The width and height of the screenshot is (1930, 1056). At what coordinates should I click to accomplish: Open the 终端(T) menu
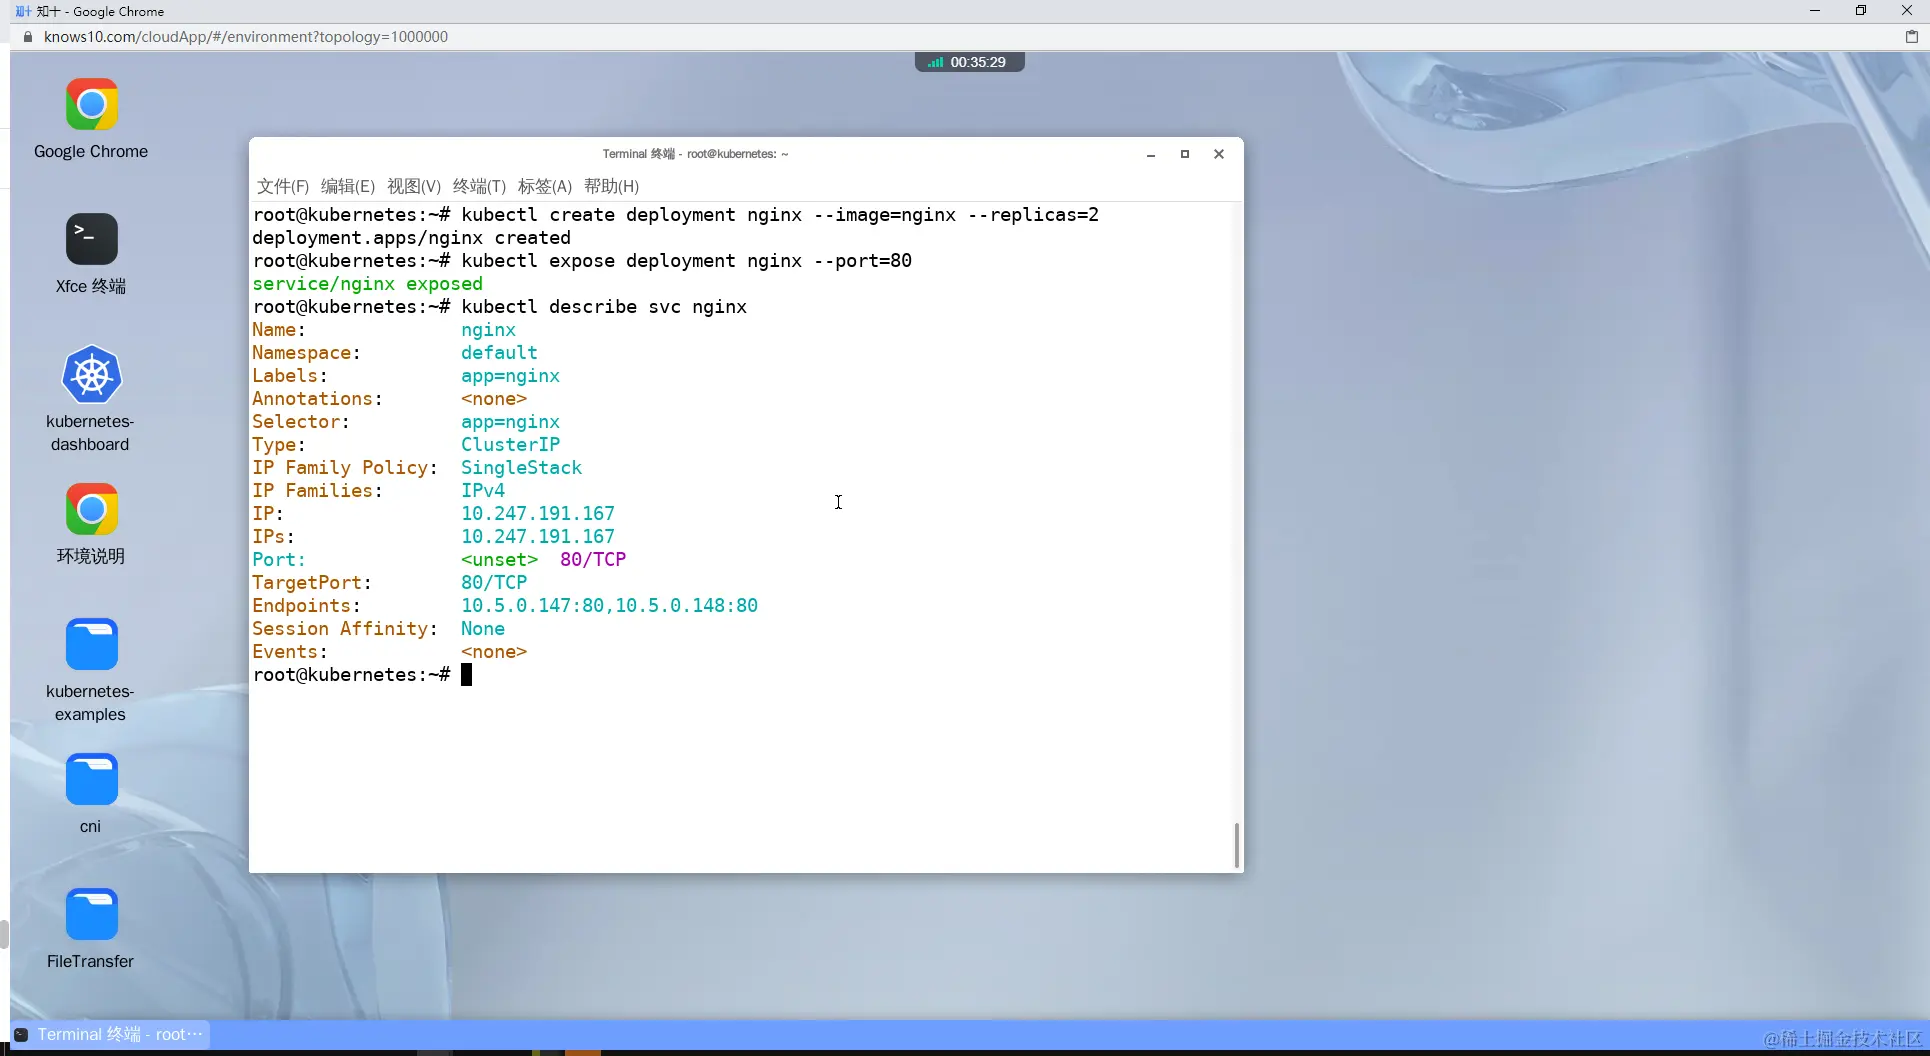479,186
